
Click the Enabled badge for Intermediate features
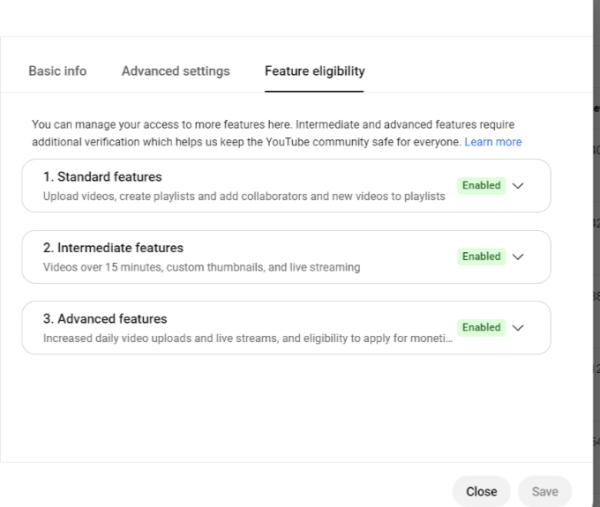pos(481,257)
